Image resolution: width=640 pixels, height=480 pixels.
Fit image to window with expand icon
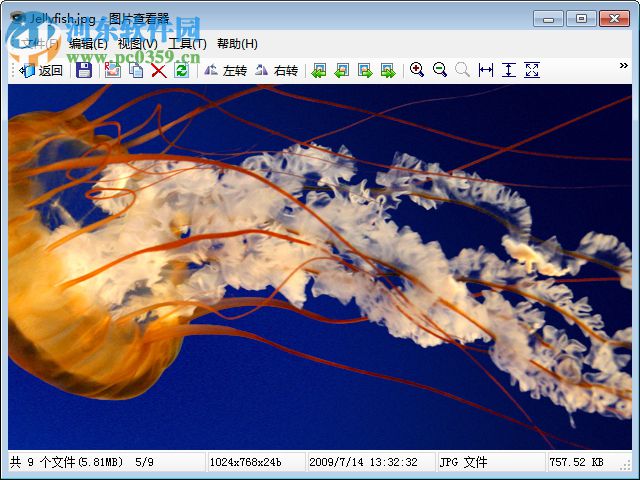click(x=532, y=70)
